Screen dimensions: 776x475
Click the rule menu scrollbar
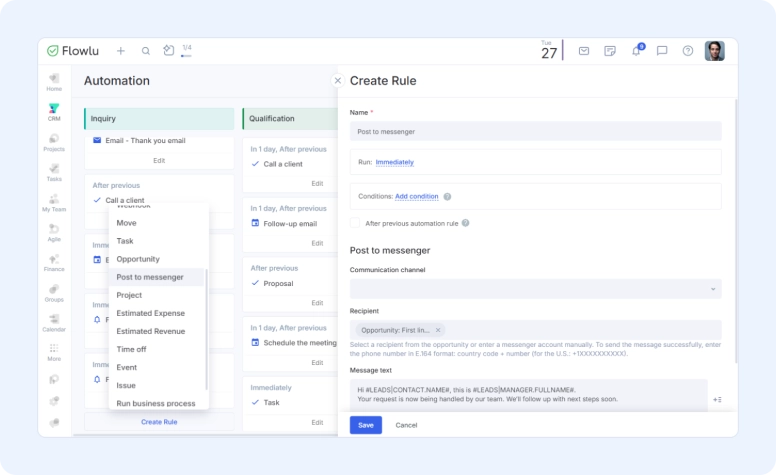click(x=206, y=329)
